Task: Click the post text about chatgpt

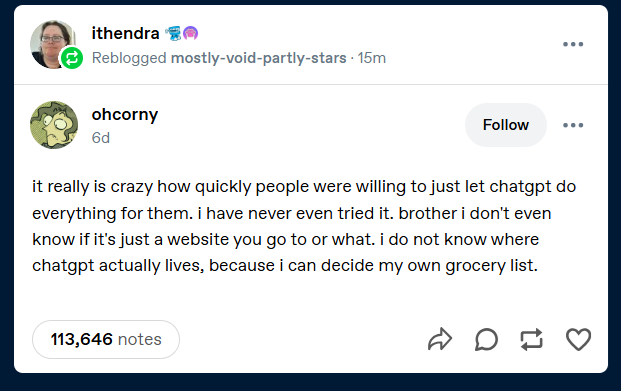Action: tap(304, 226)
